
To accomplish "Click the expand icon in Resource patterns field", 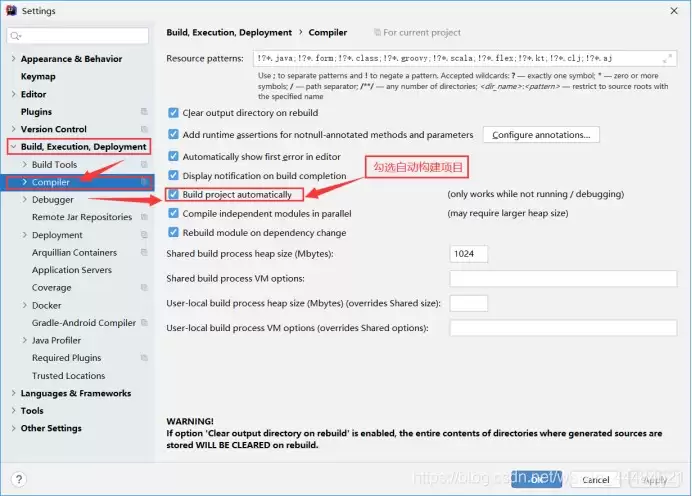I will click(x=667, y=58).
